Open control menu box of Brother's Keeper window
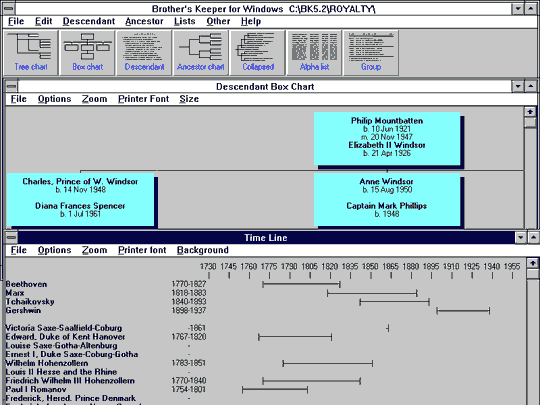 coord(9,9)
